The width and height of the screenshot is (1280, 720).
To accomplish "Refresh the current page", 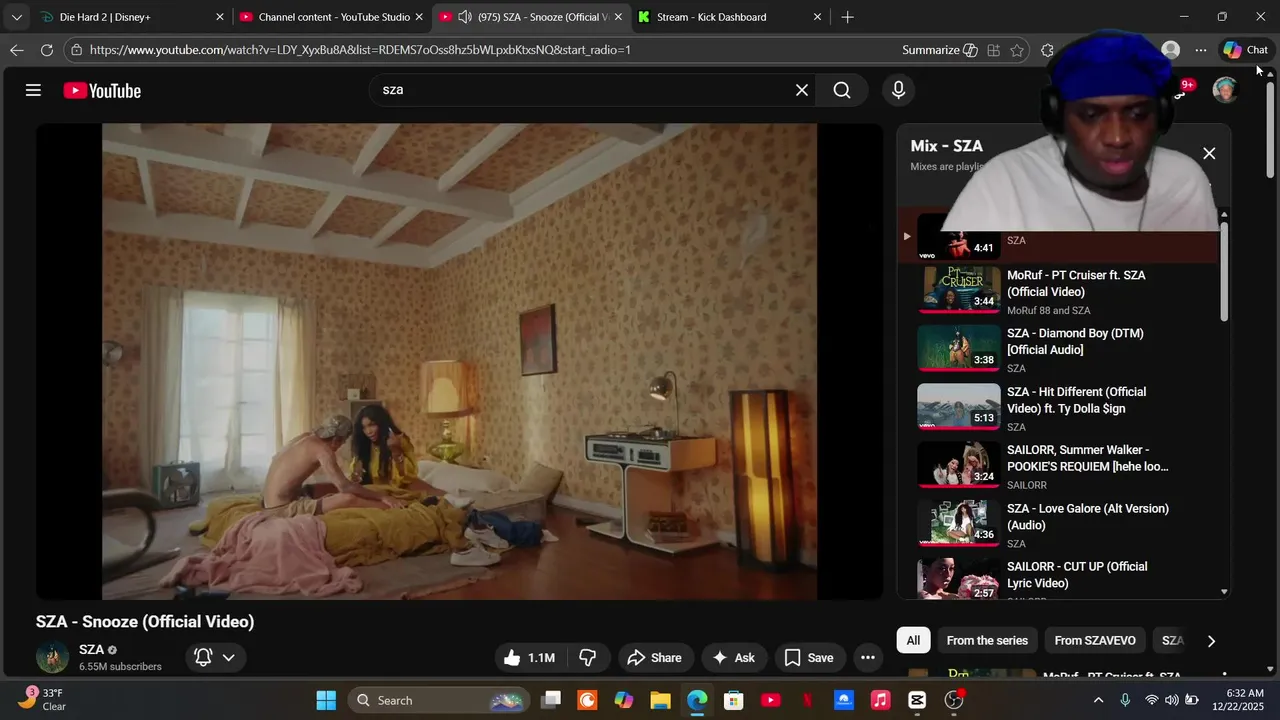I will tap(47, 50).
